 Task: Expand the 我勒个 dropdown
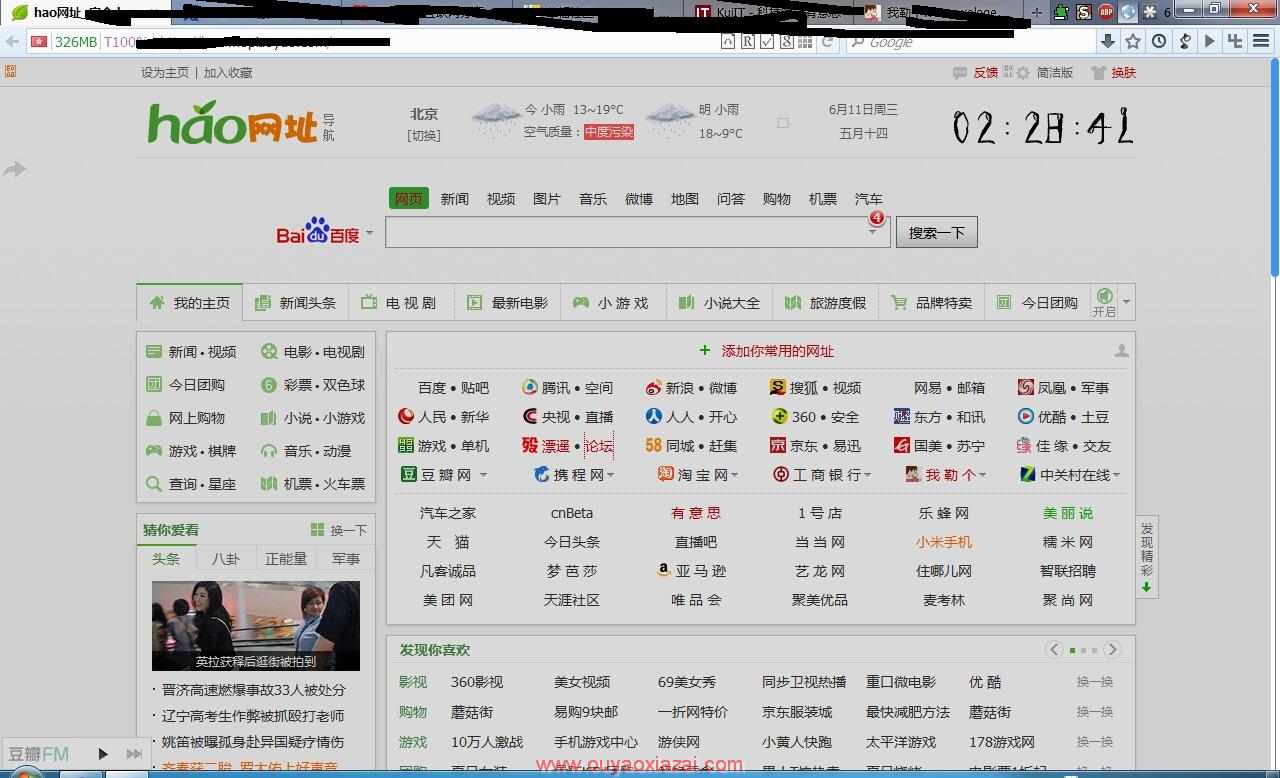click(x=982, y=475)
